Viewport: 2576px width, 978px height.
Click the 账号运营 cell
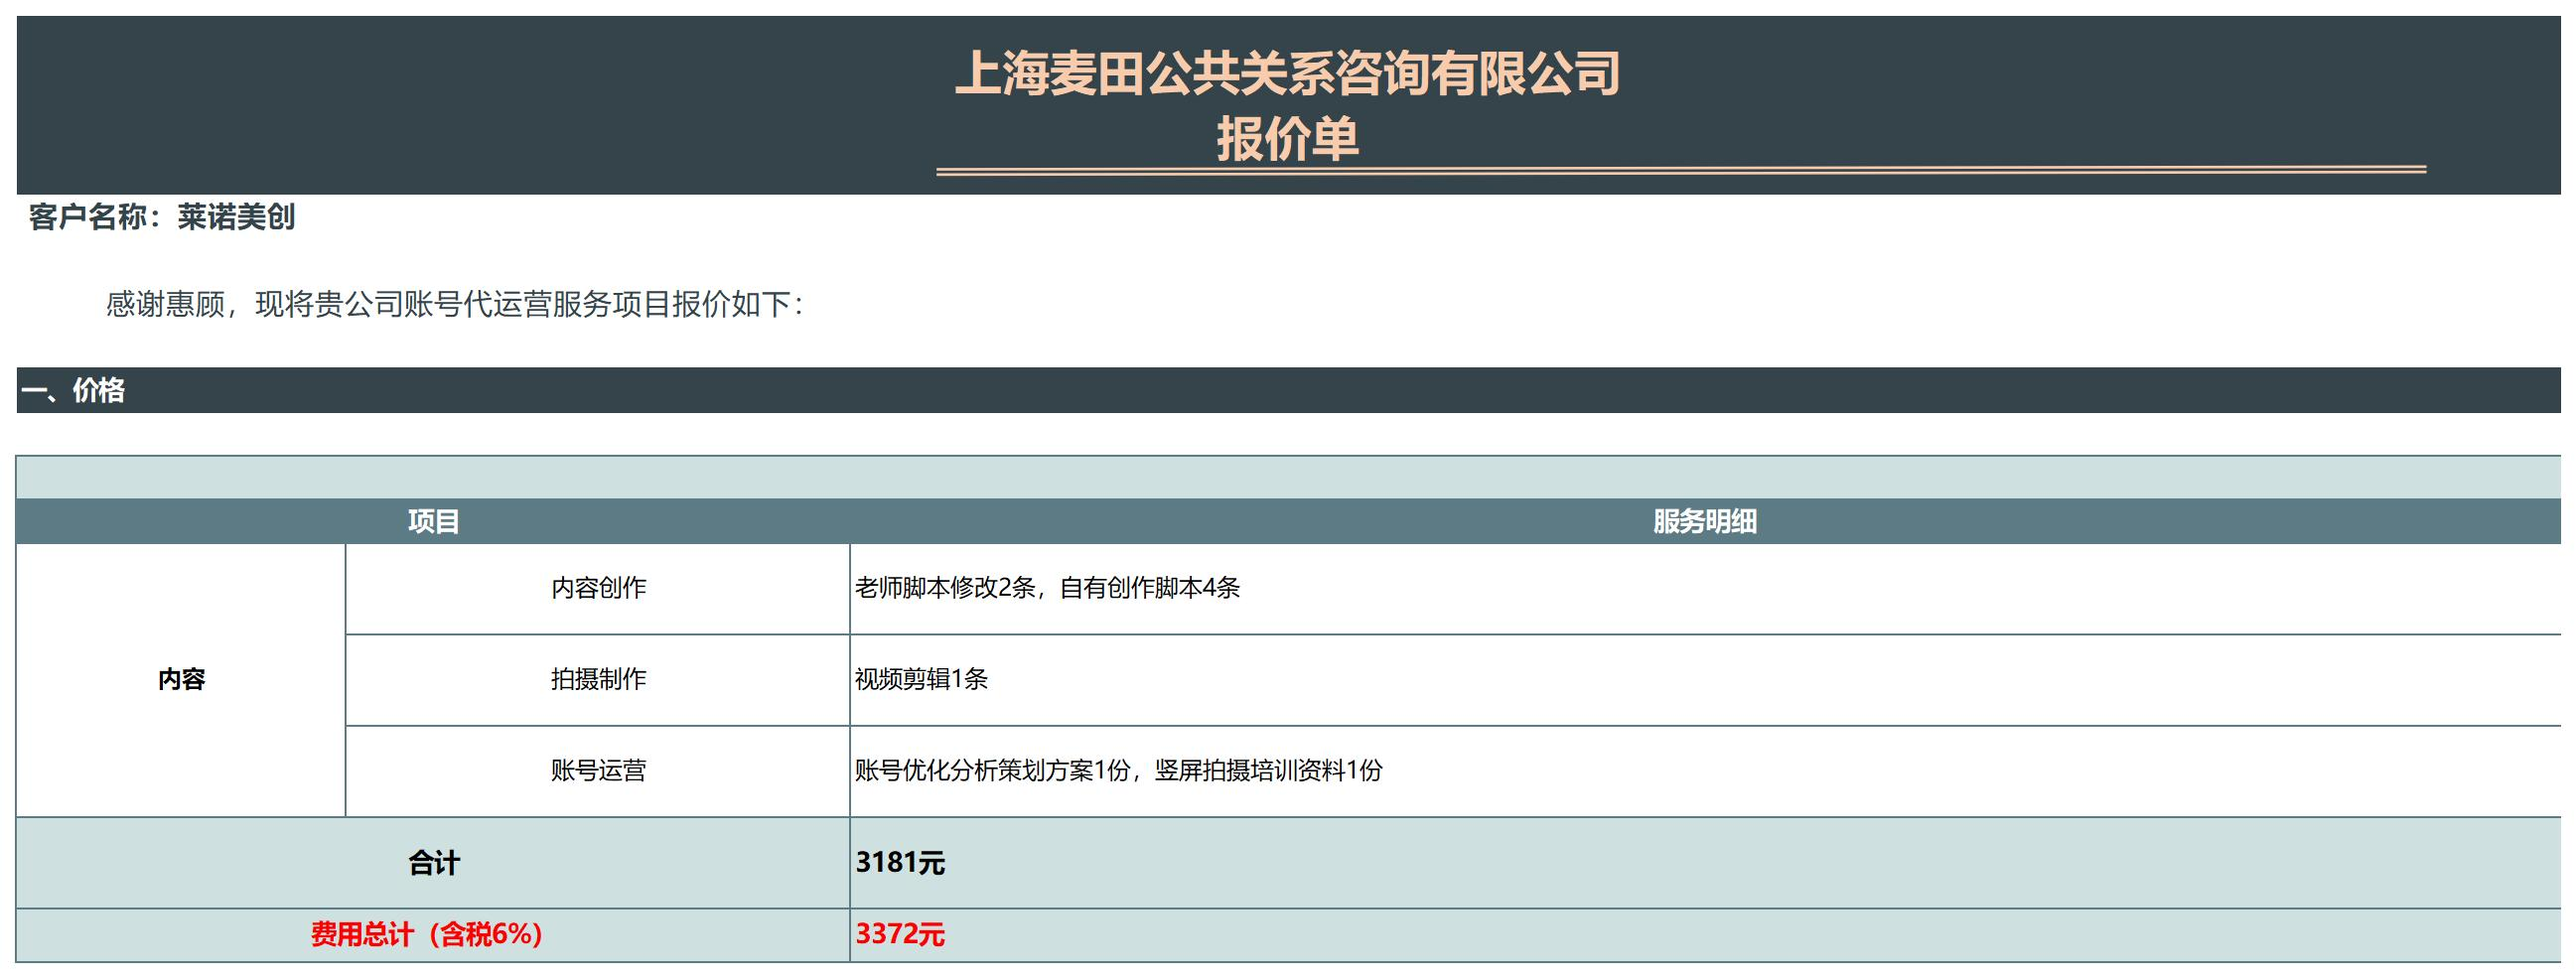point(598,770)
